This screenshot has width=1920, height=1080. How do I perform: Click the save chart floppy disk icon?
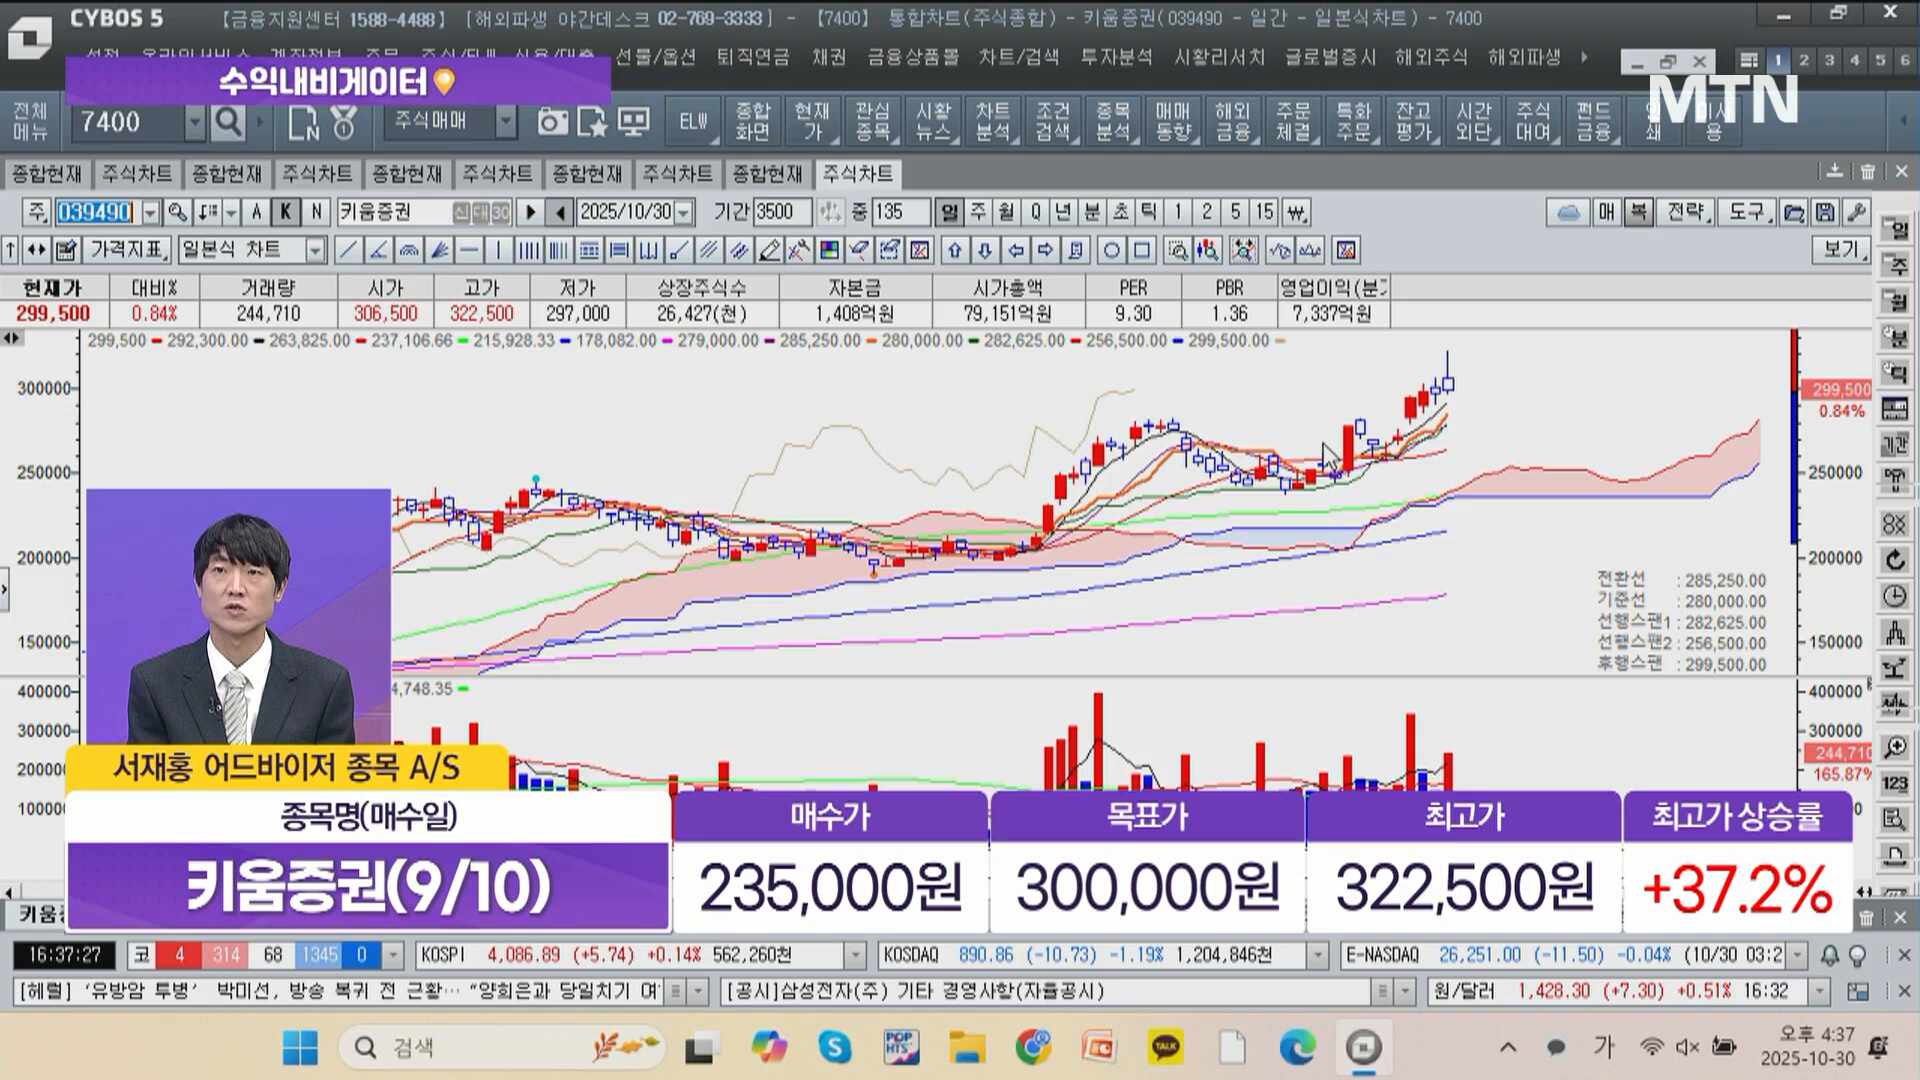(1825, 212)
